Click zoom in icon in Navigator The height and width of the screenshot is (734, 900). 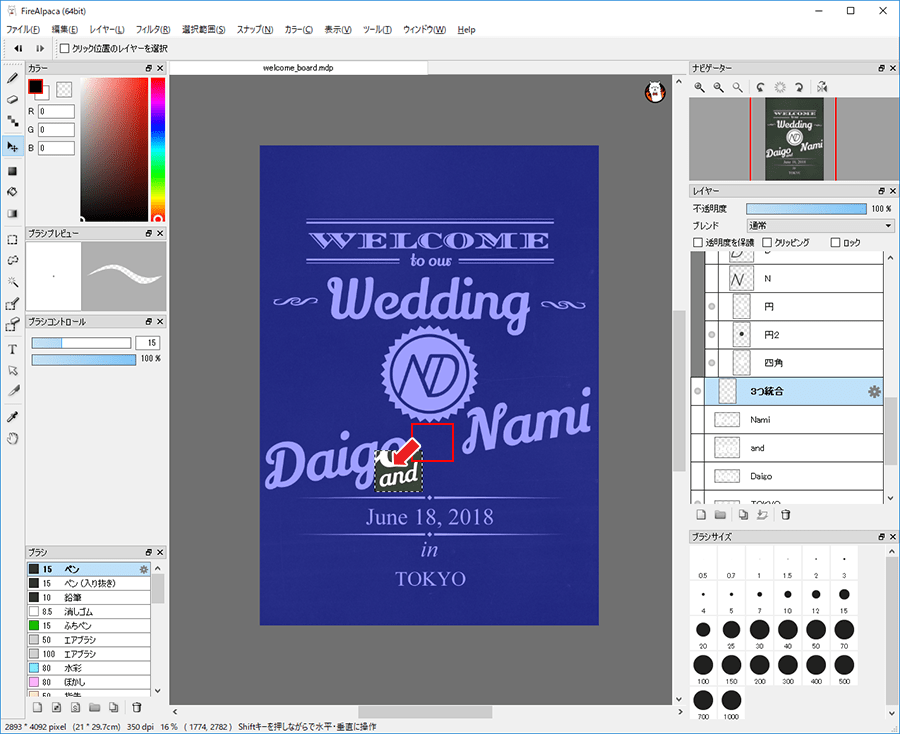click(x=701, y=87)
